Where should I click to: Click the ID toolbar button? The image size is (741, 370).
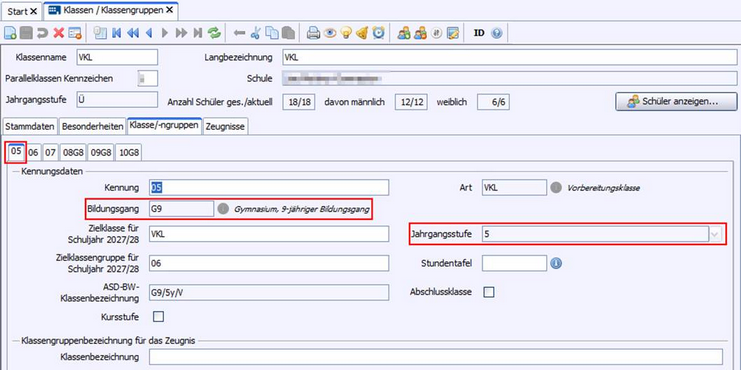click(x=479, y=33)
